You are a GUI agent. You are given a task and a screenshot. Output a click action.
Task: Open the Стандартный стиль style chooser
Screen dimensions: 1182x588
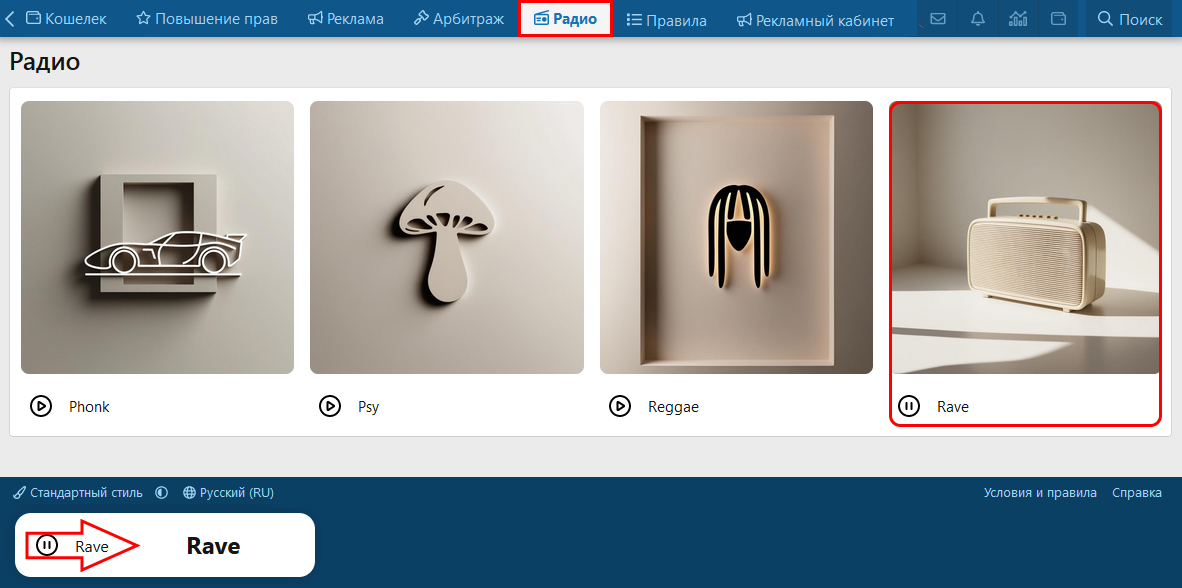(78, 492)
